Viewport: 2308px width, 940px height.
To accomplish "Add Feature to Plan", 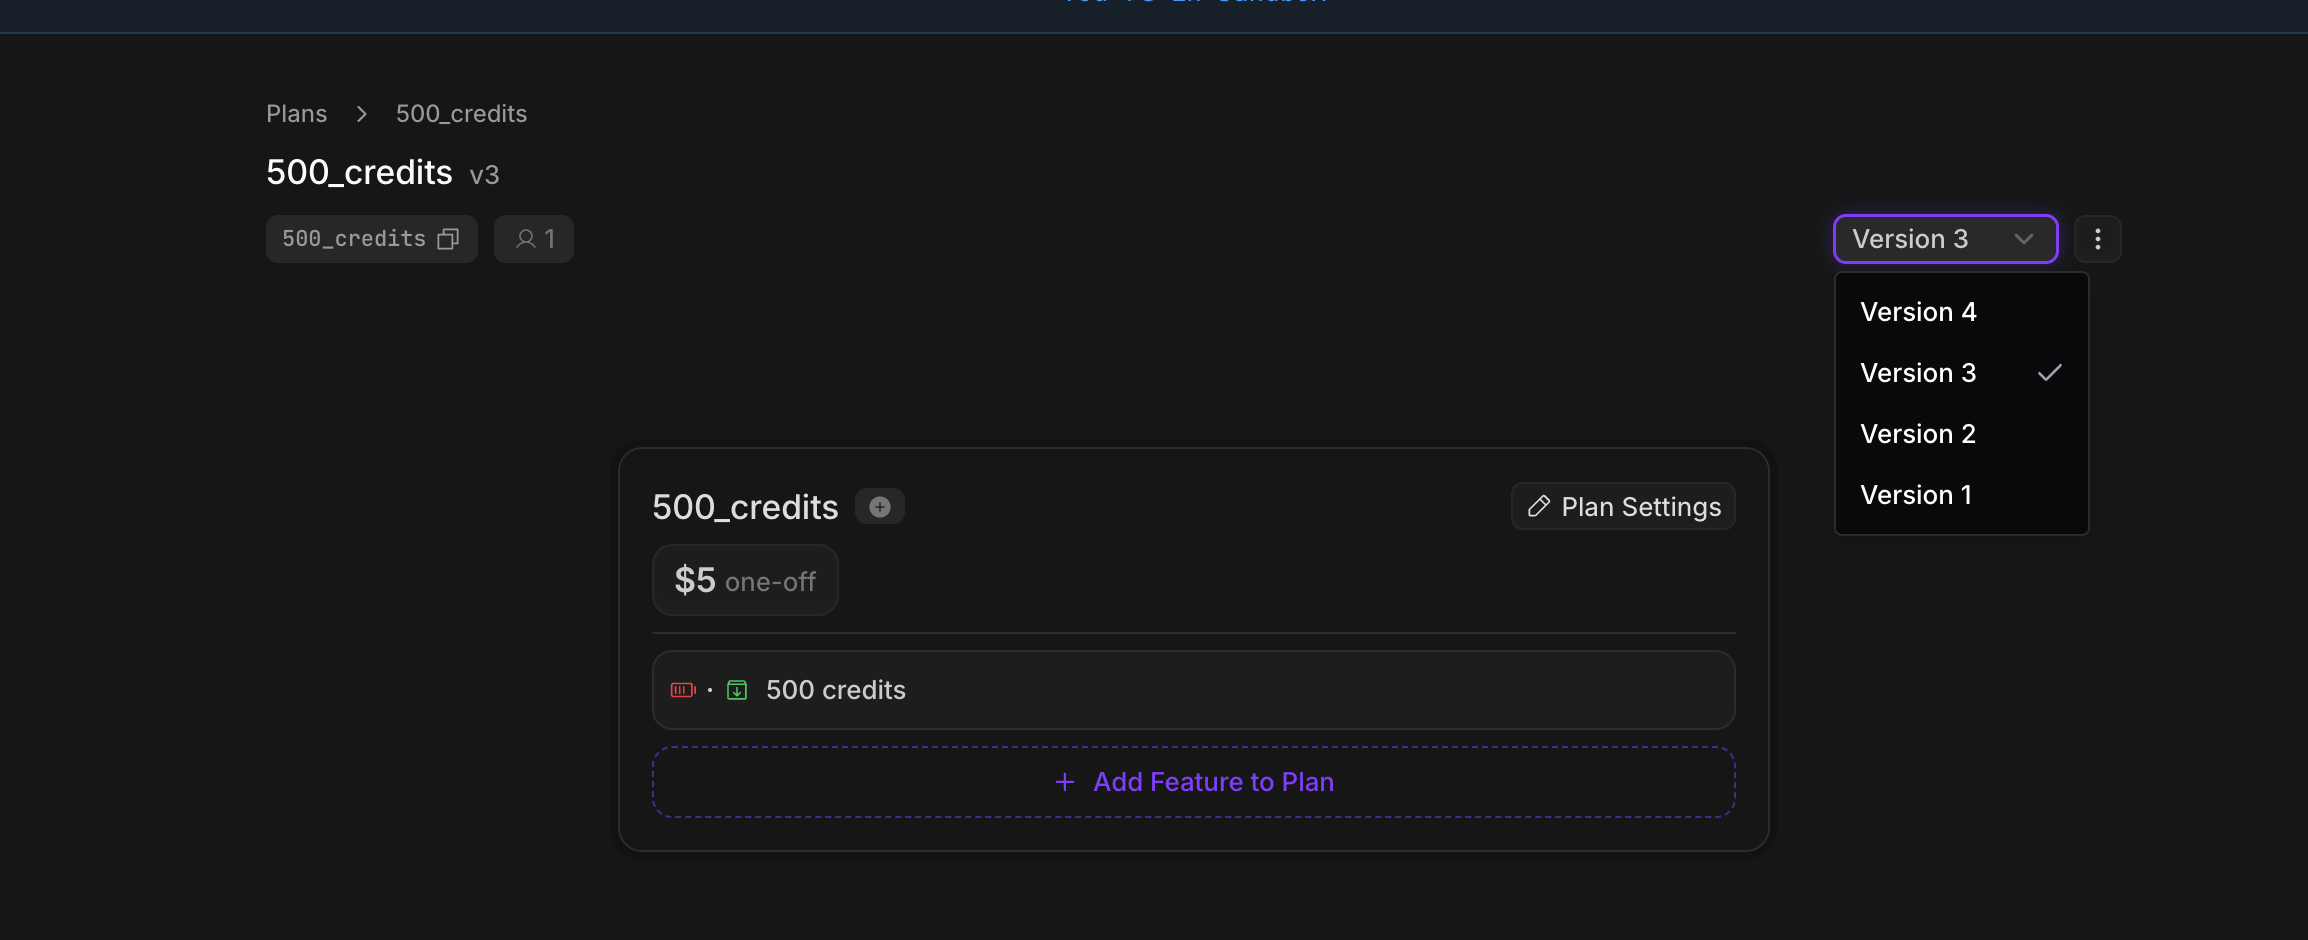I will (1194, 782).
